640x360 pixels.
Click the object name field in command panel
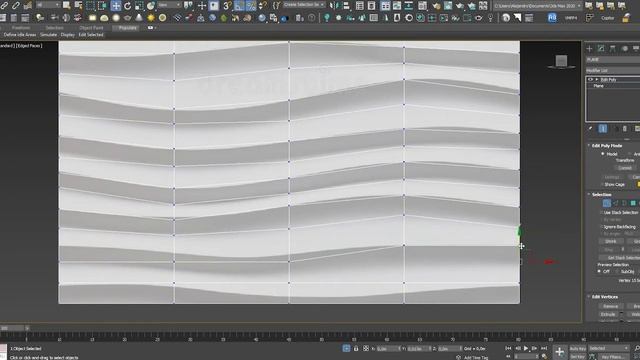click(x=613, y=60)
